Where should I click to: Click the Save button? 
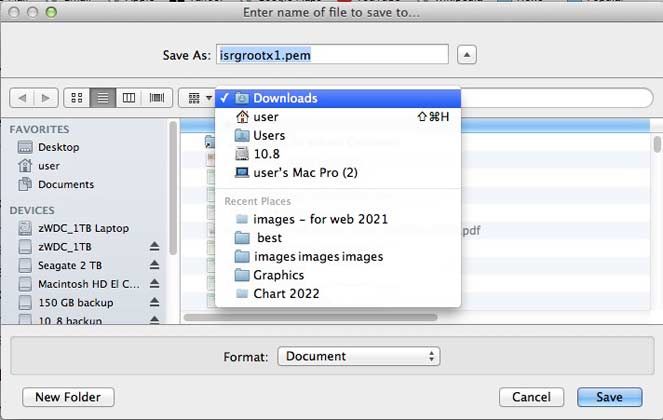tap(609, 397)
